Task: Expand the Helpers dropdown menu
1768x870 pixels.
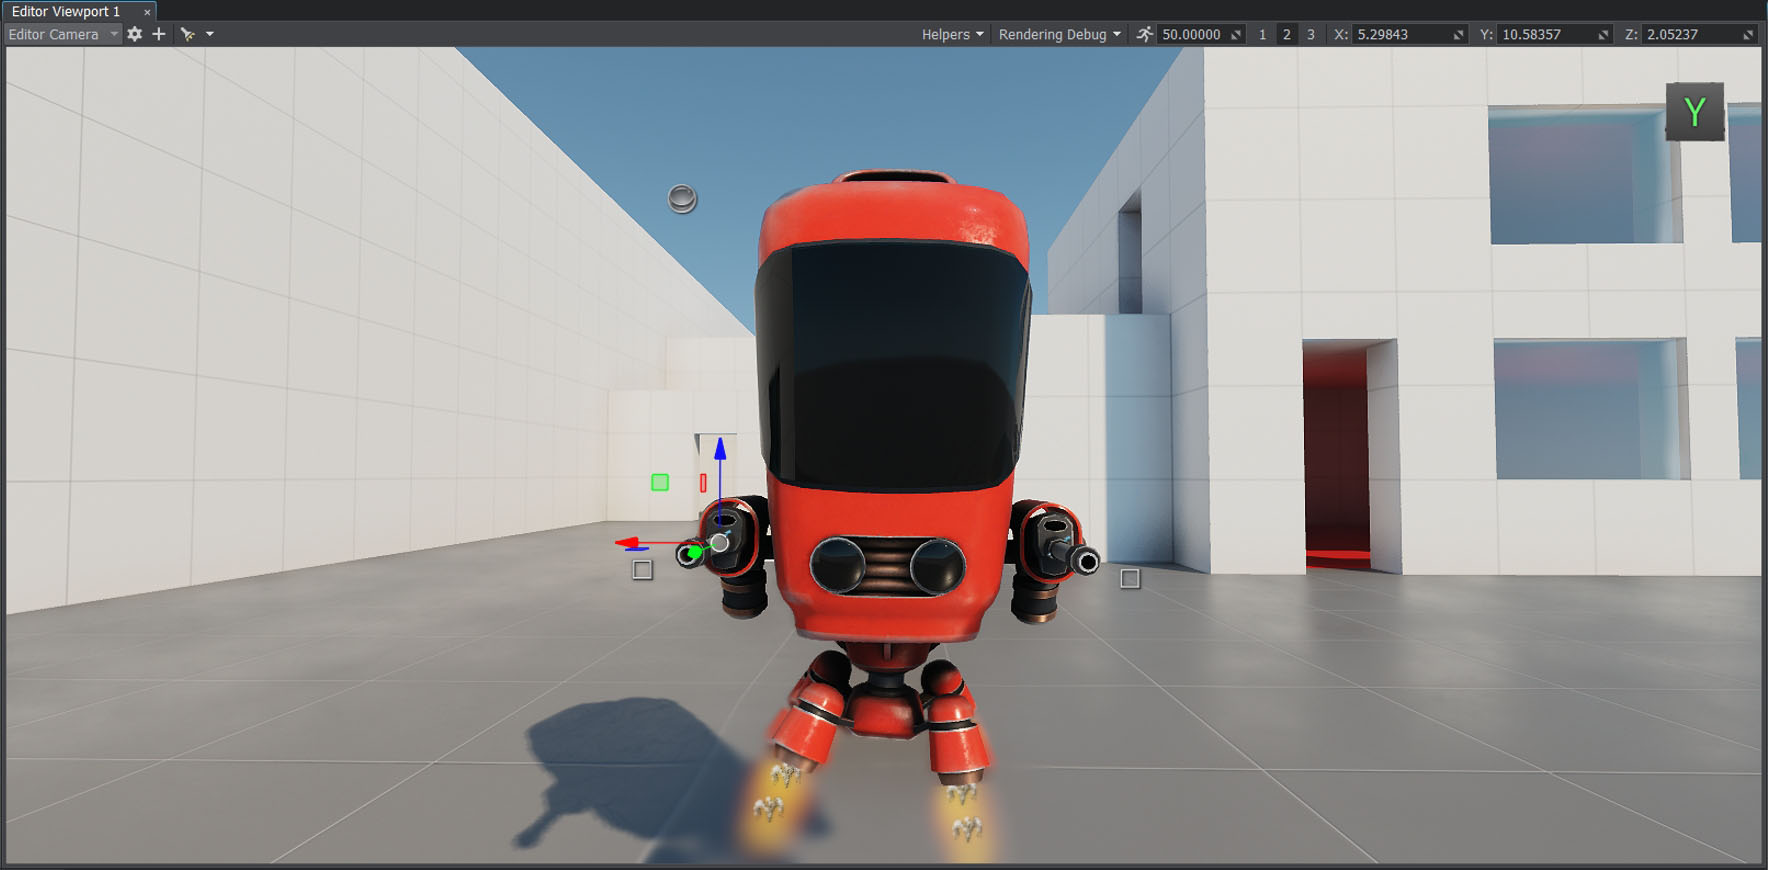Action: [x=952, y=34]
